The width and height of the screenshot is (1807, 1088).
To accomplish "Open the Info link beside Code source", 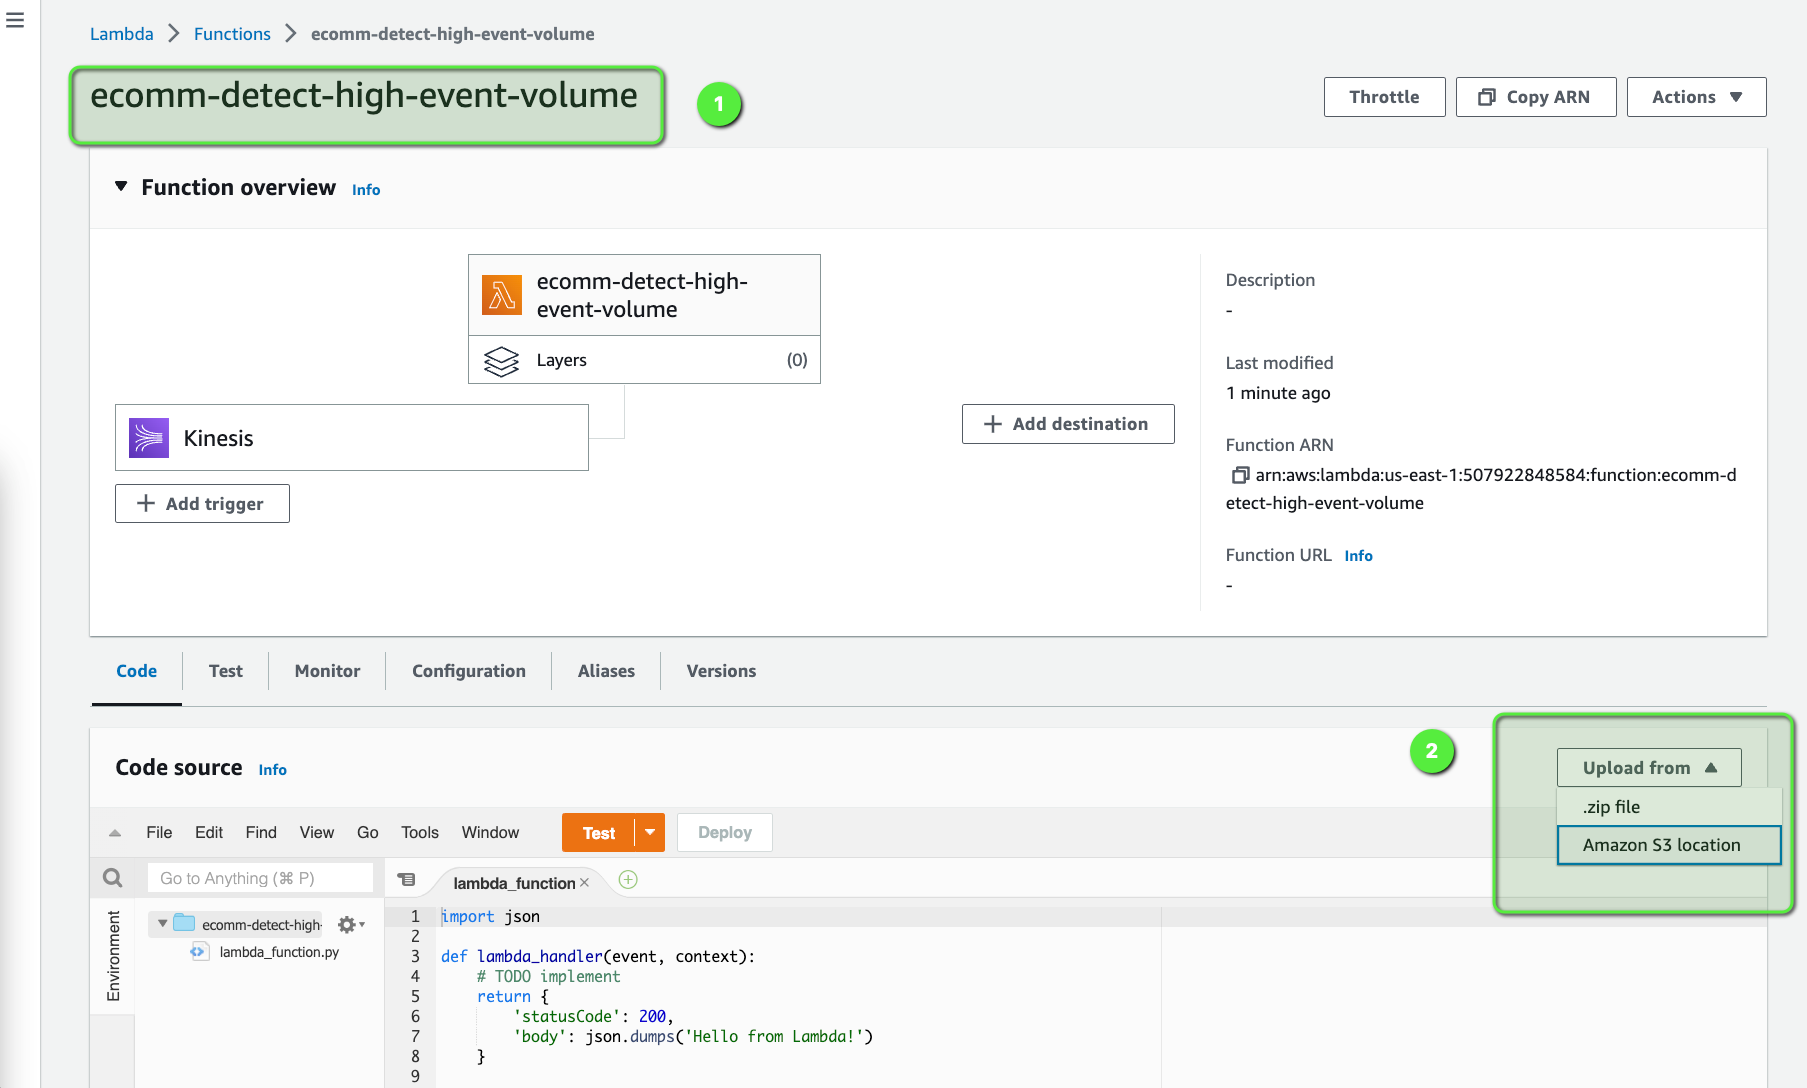I will pyautogui.click(x=272, y=770).
